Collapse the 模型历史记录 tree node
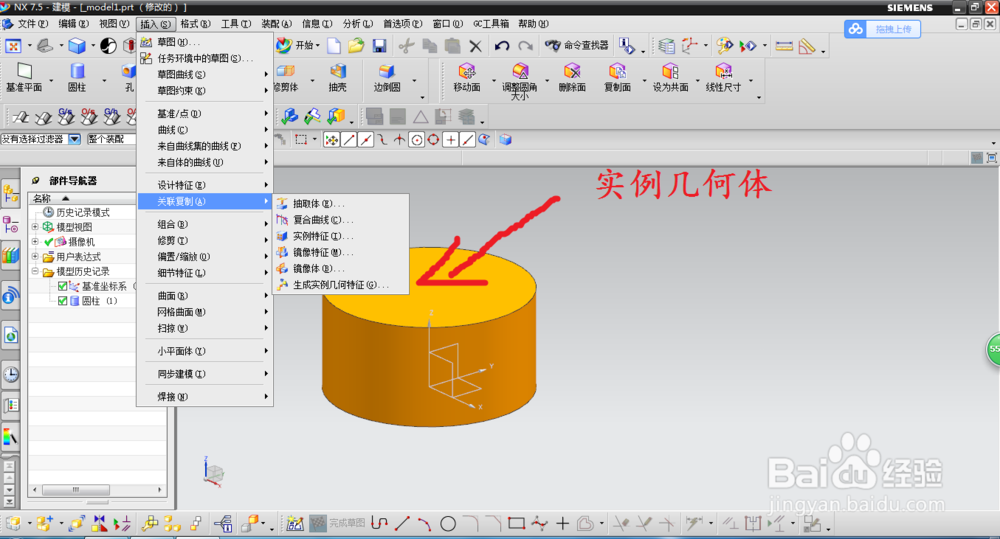1000x539 pixels. (35, 271)
